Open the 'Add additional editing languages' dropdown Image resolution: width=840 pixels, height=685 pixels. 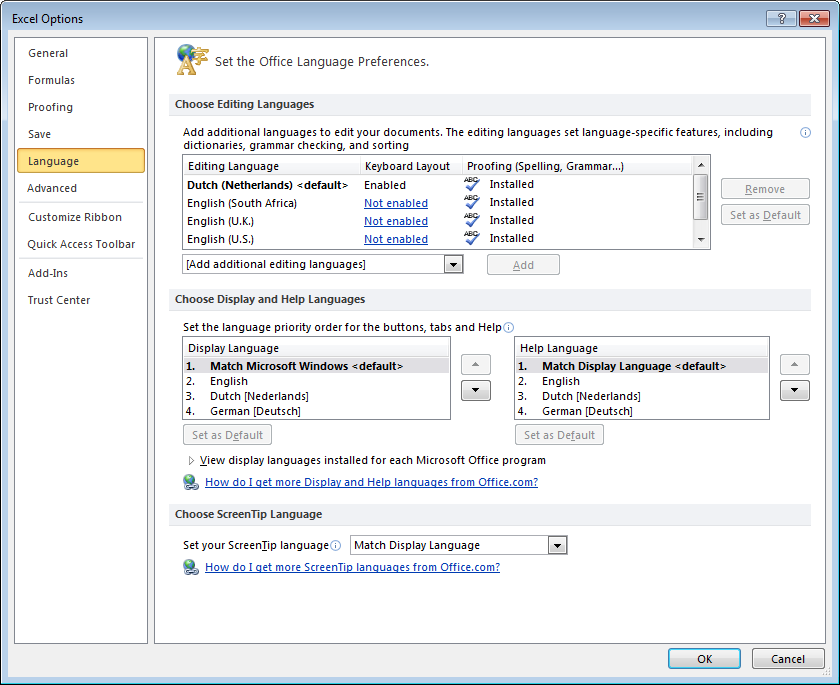(453, 264)
